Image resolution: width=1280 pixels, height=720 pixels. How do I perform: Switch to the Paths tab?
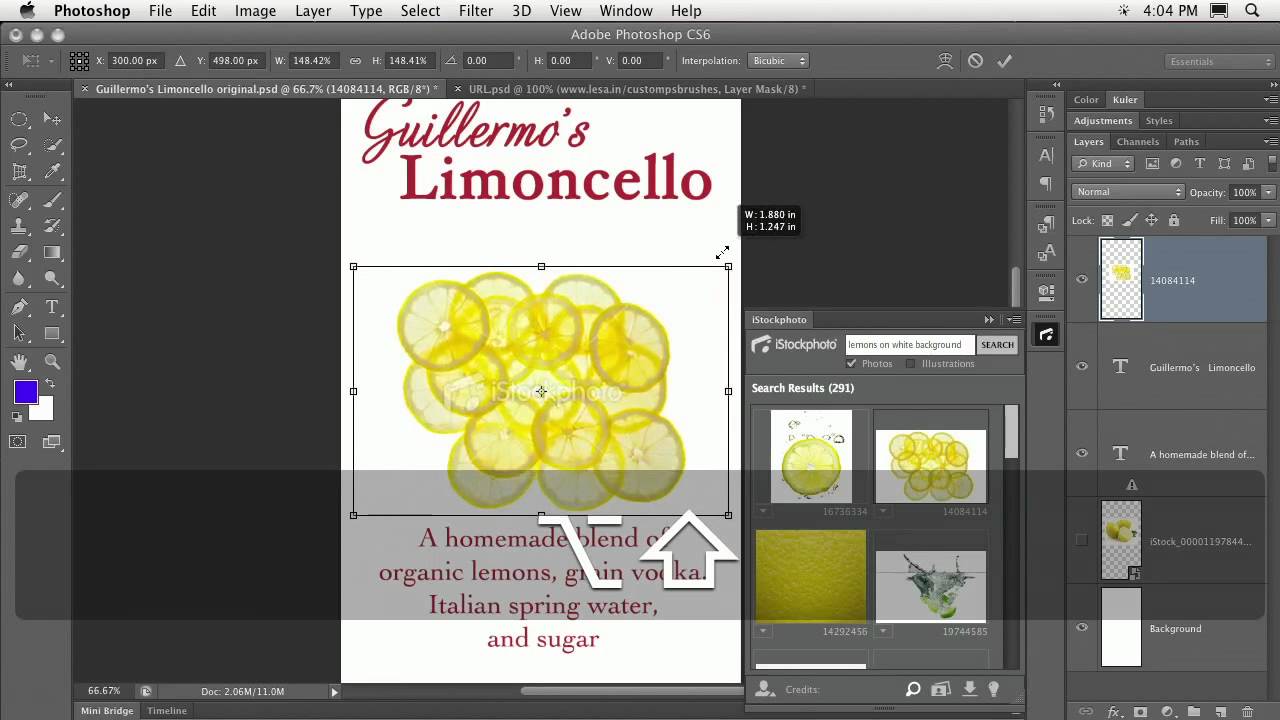1186,142
